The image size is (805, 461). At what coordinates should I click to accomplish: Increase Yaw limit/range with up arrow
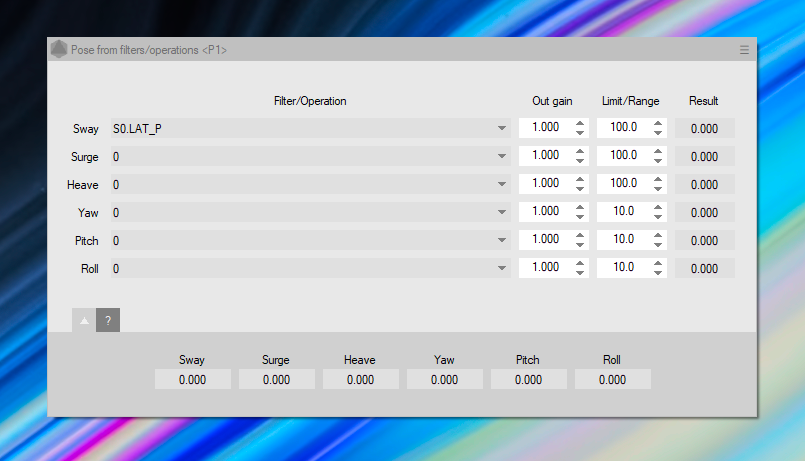tap(658, 207)
